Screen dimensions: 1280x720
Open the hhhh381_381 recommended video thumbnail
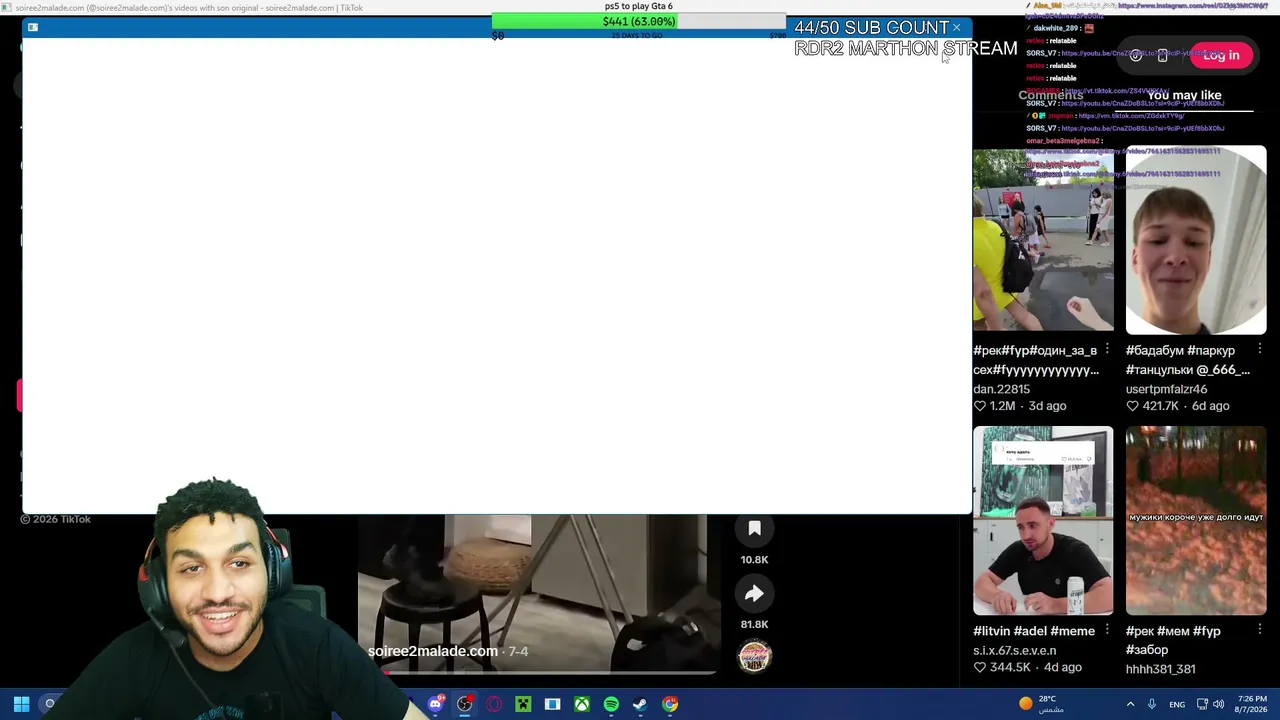1196,521
